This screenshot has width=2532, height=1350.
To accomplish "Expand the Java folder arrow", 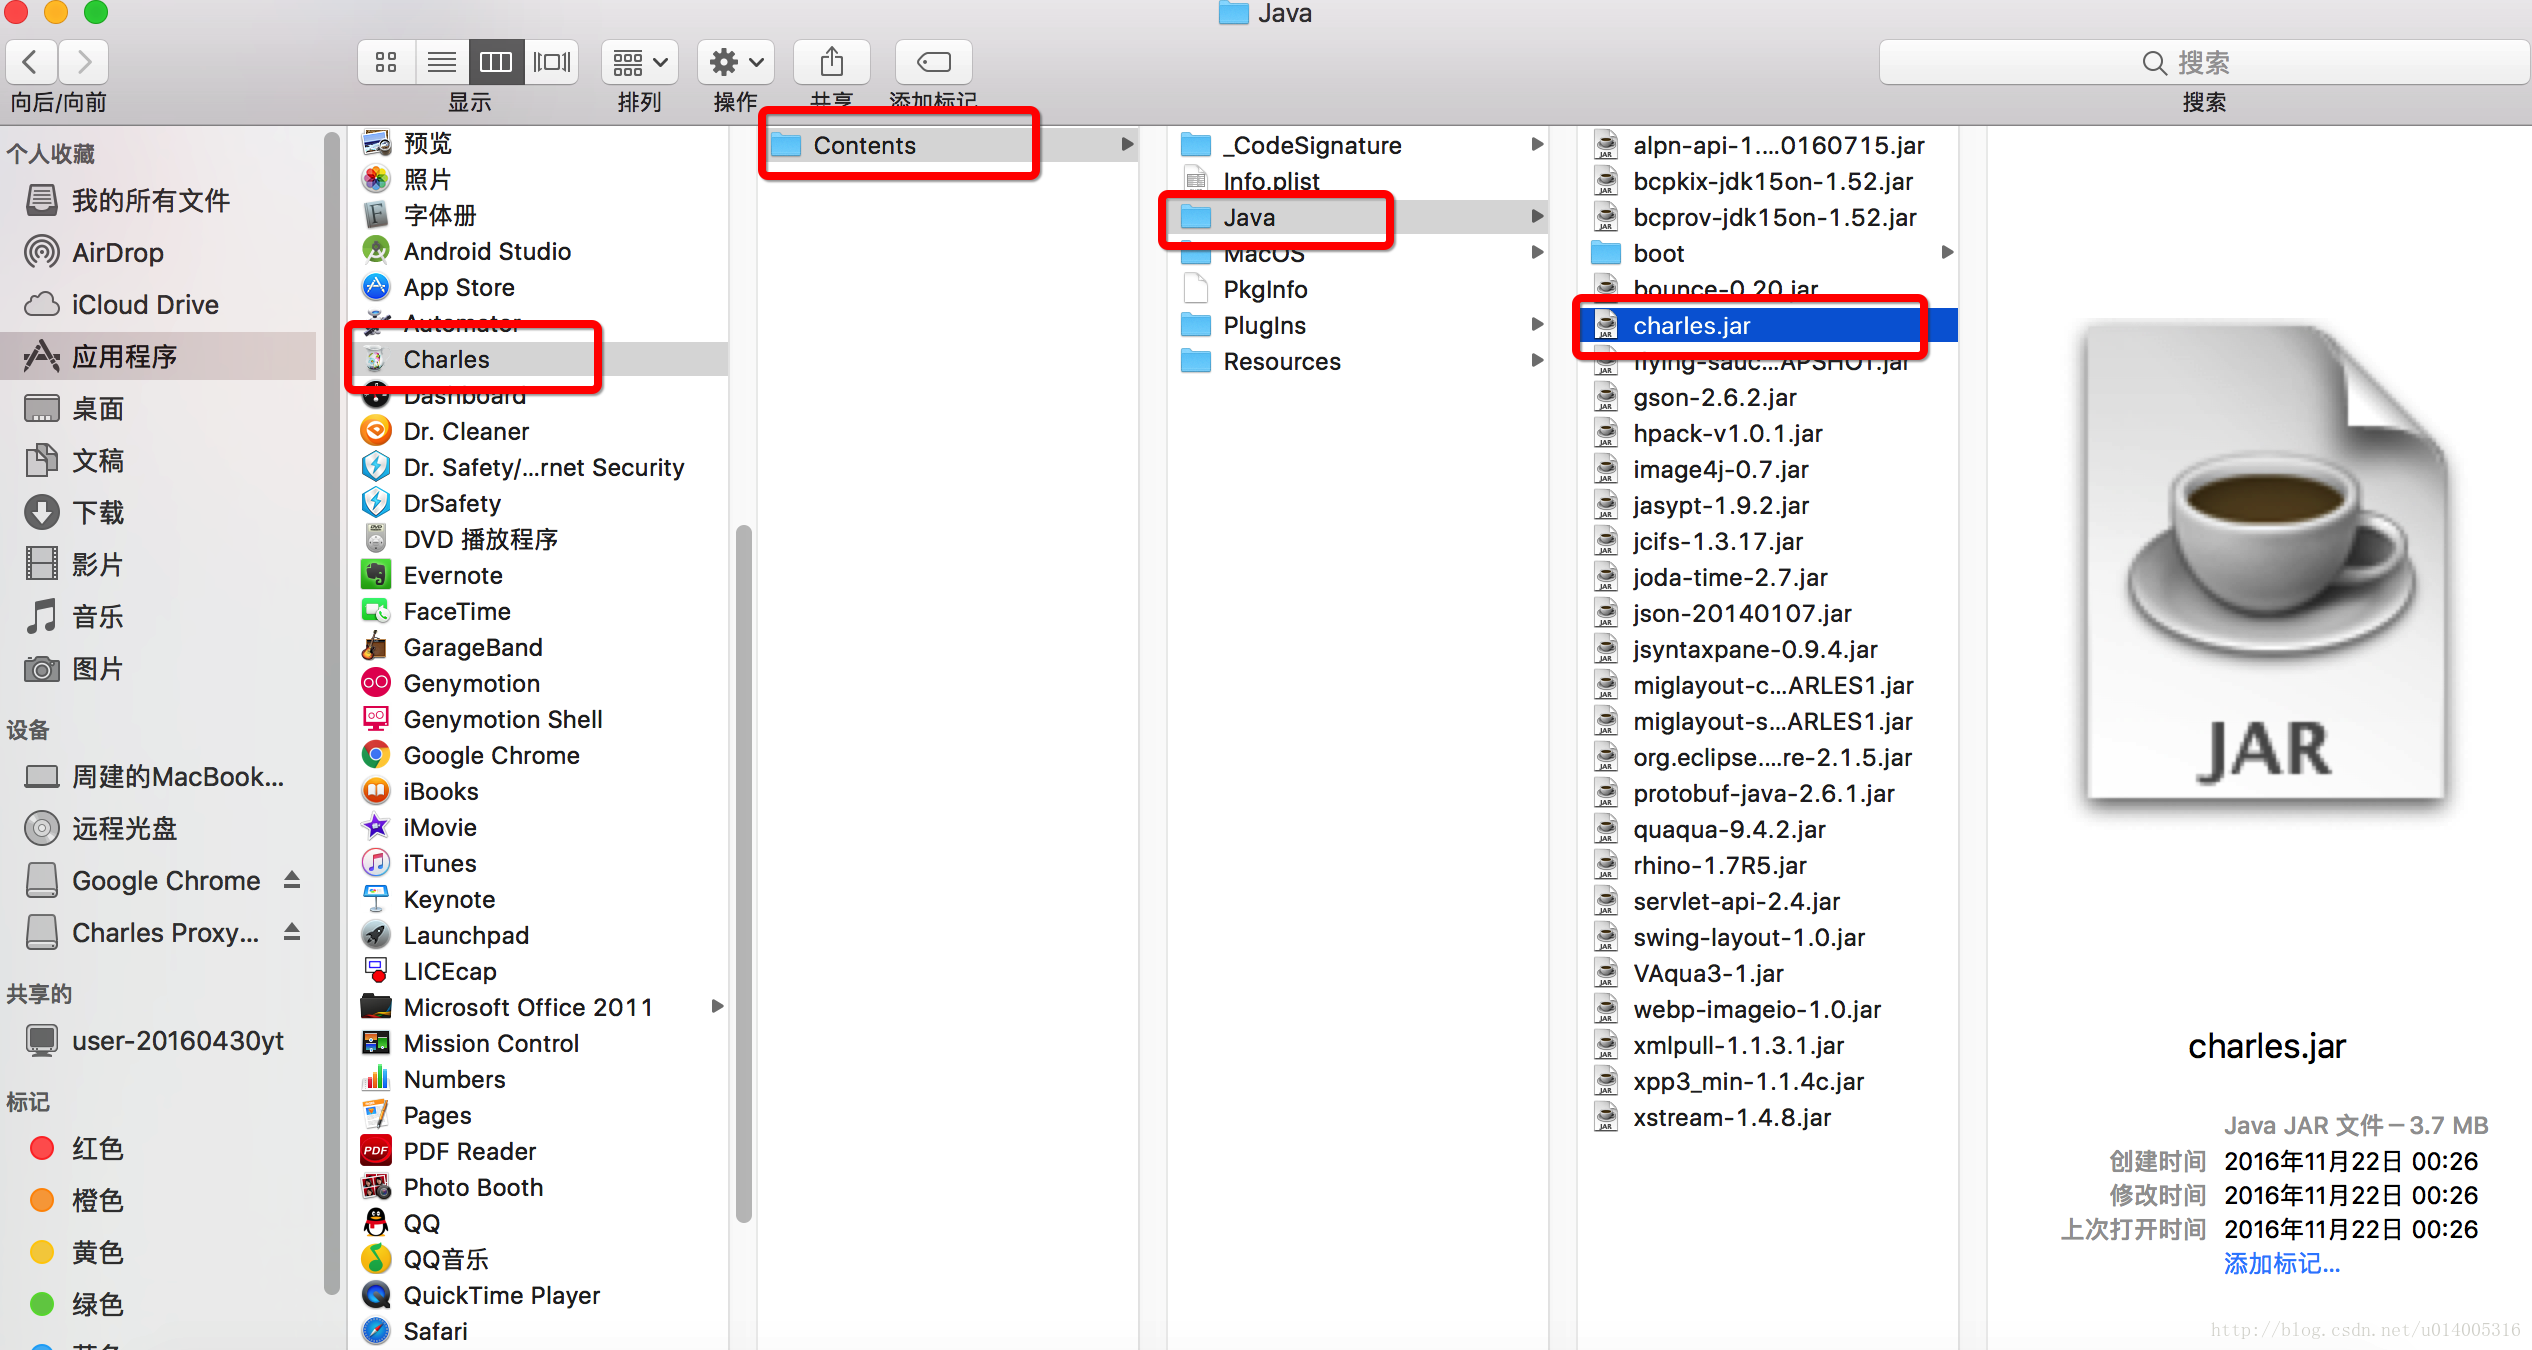I will pos(1537,216).
